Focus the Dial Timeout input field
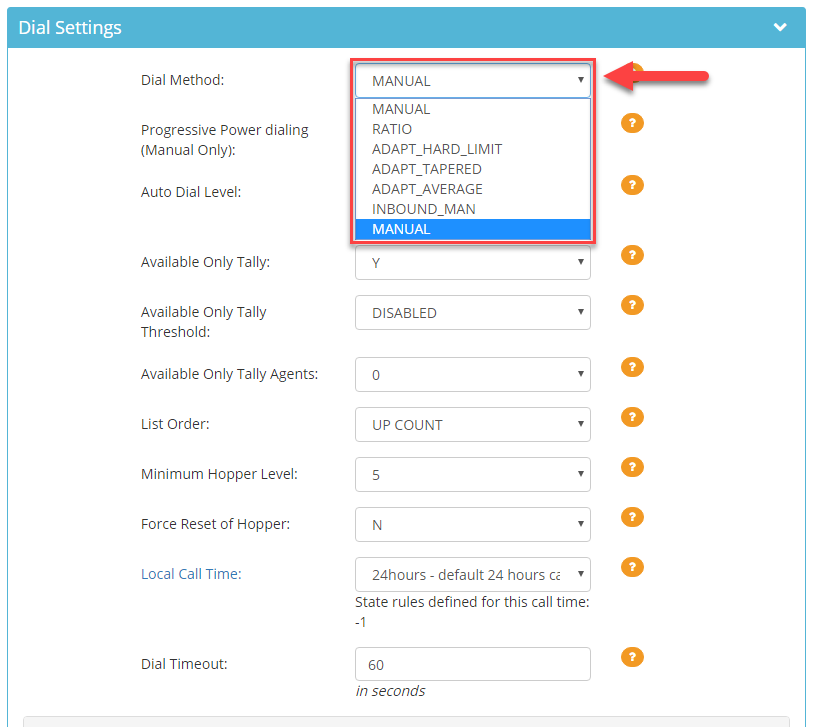Image resolution: width=816 pixels, height=727 pixels. click(x=473, y=664)
